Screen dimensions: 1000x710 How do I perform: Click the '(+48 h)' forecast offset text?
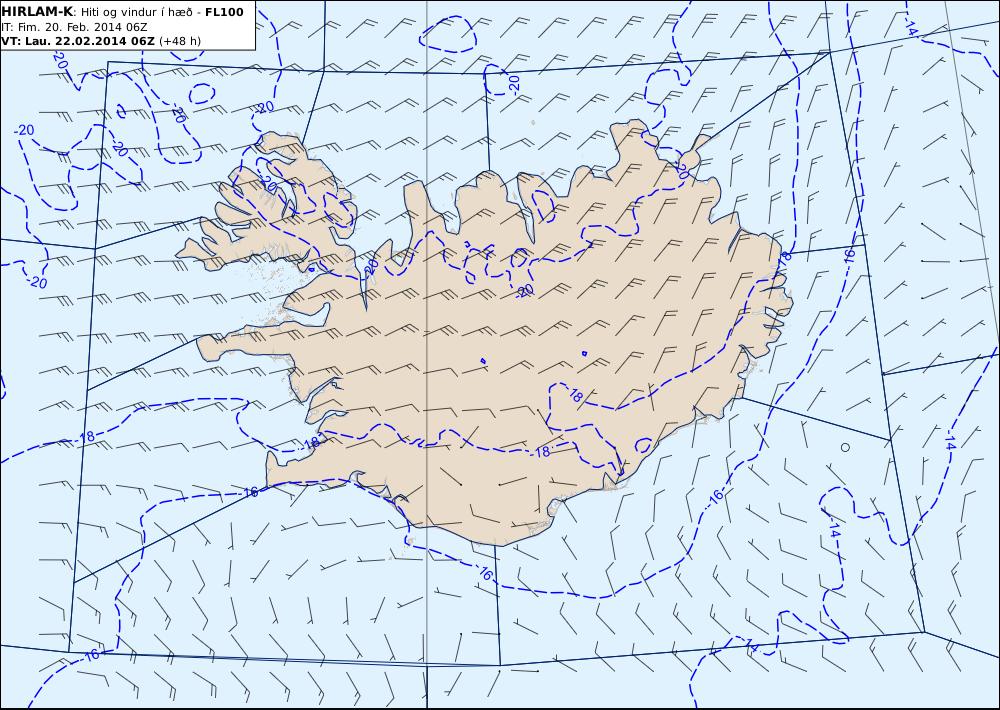point(180,41)
